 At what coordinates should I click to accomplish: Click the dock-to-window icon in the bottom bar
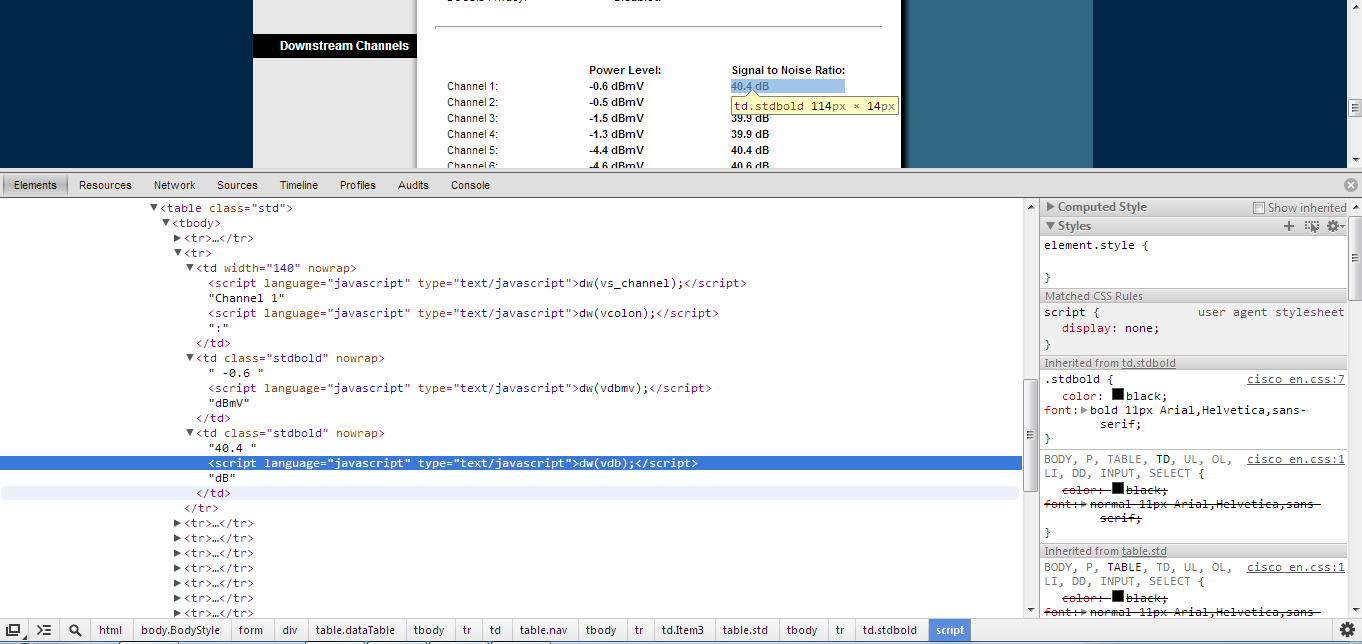click(x=14, y=630)
